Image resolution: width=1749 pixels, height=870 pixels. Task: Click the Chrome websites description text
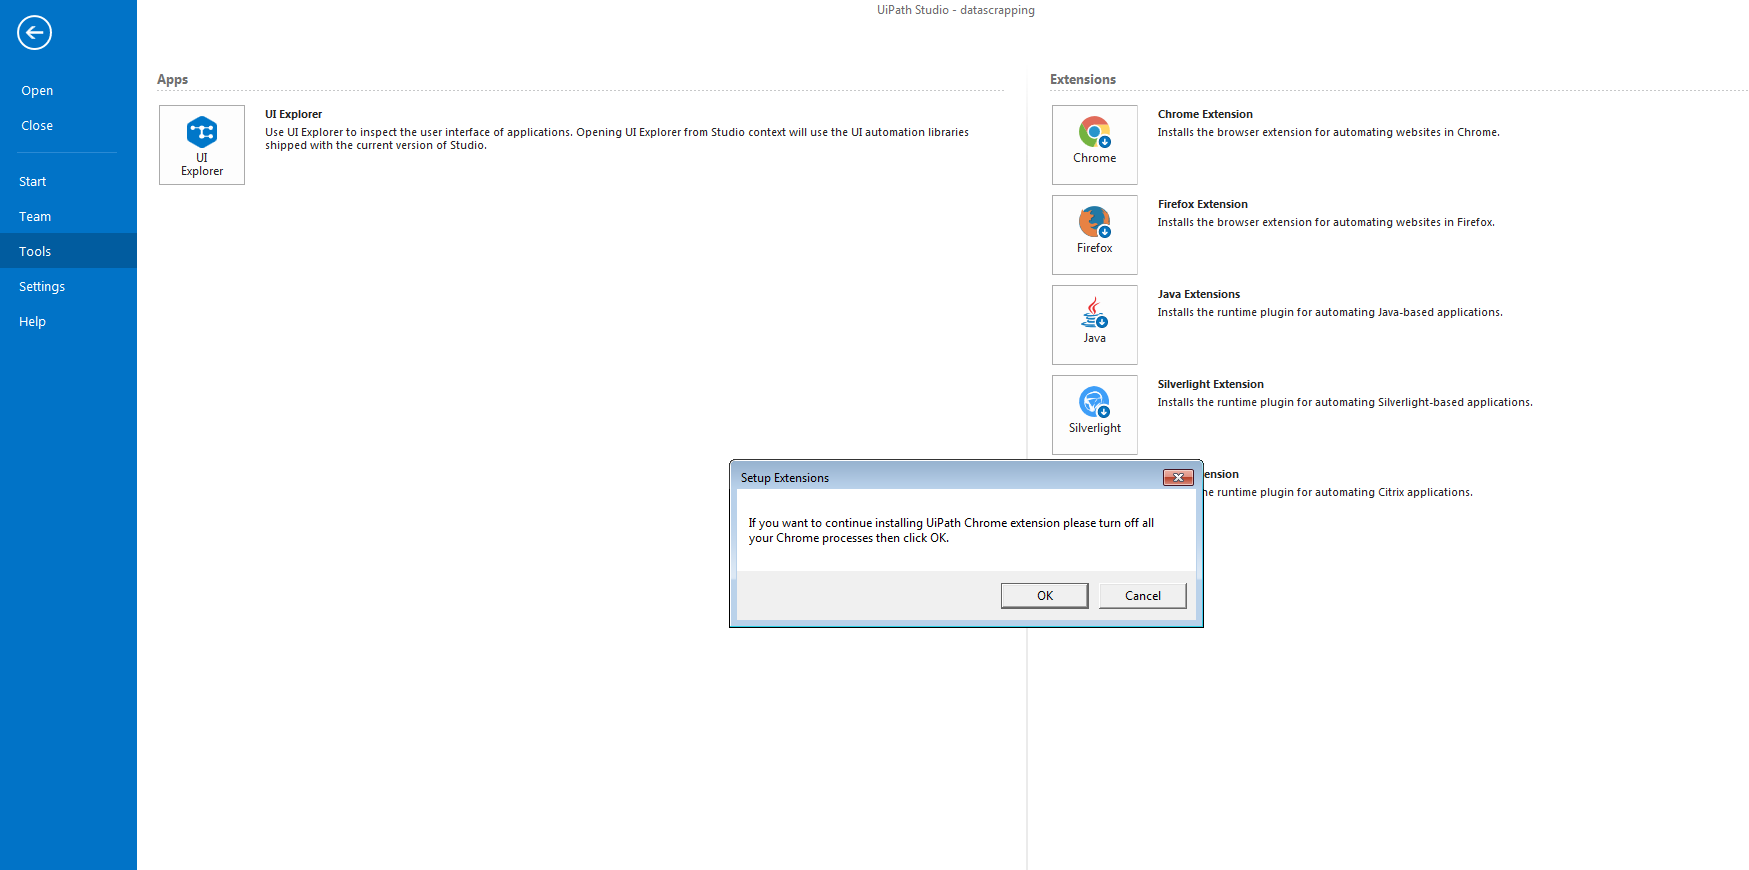1329,132
